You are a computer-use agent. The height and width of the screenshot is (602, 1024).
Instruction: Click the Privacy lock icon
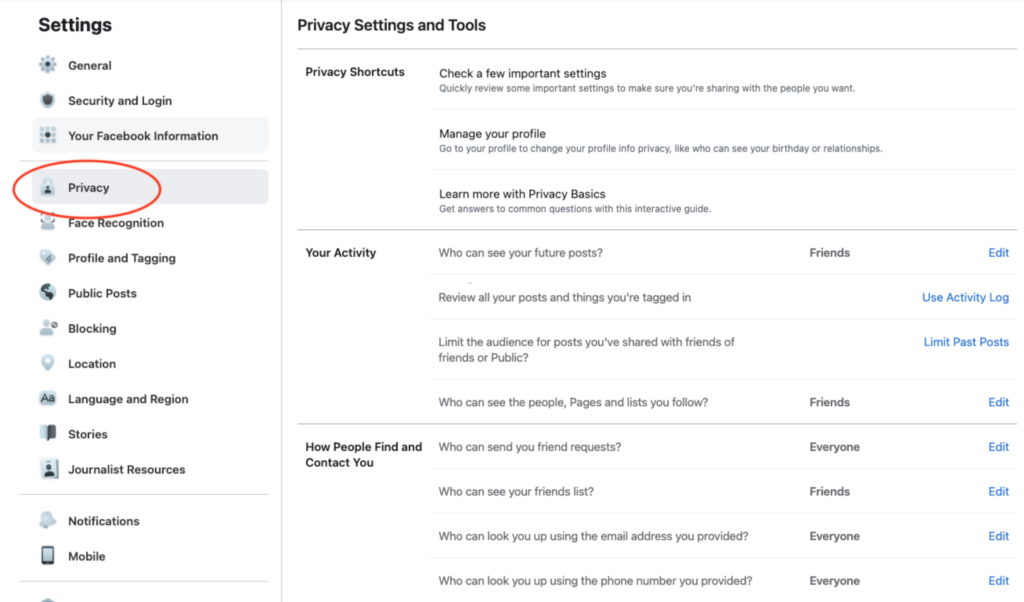[x=48, y=187]
